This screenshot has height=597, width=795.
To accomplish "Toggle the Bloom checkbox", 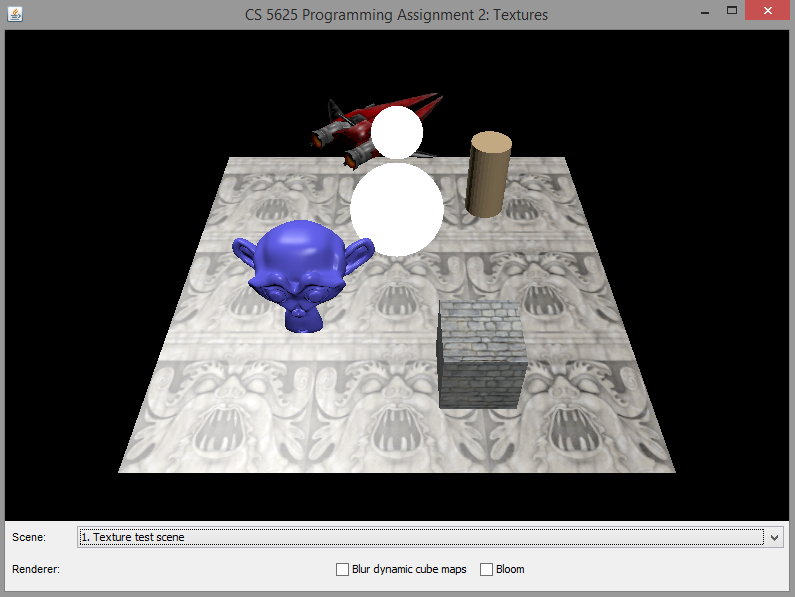I will (487, 569).
